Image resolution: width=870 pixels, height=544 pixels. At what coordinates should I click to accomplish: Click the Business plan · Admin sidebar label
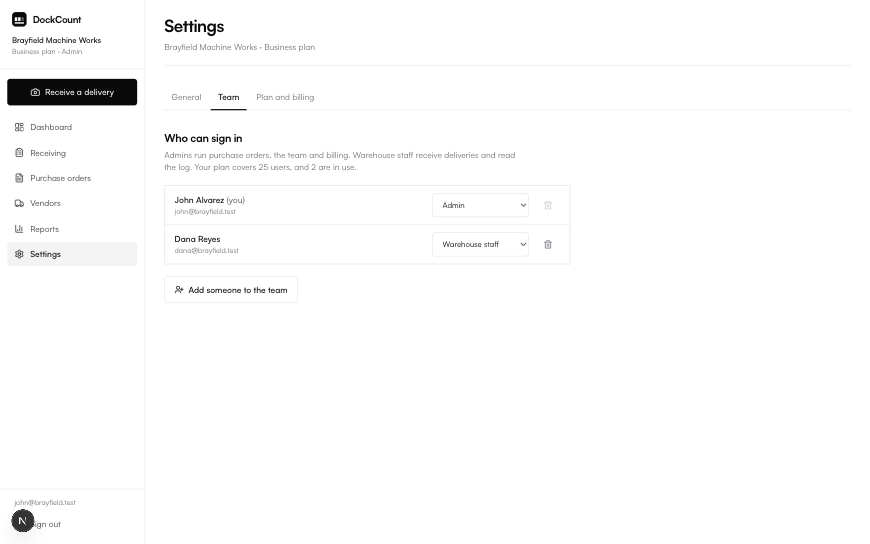47,52
